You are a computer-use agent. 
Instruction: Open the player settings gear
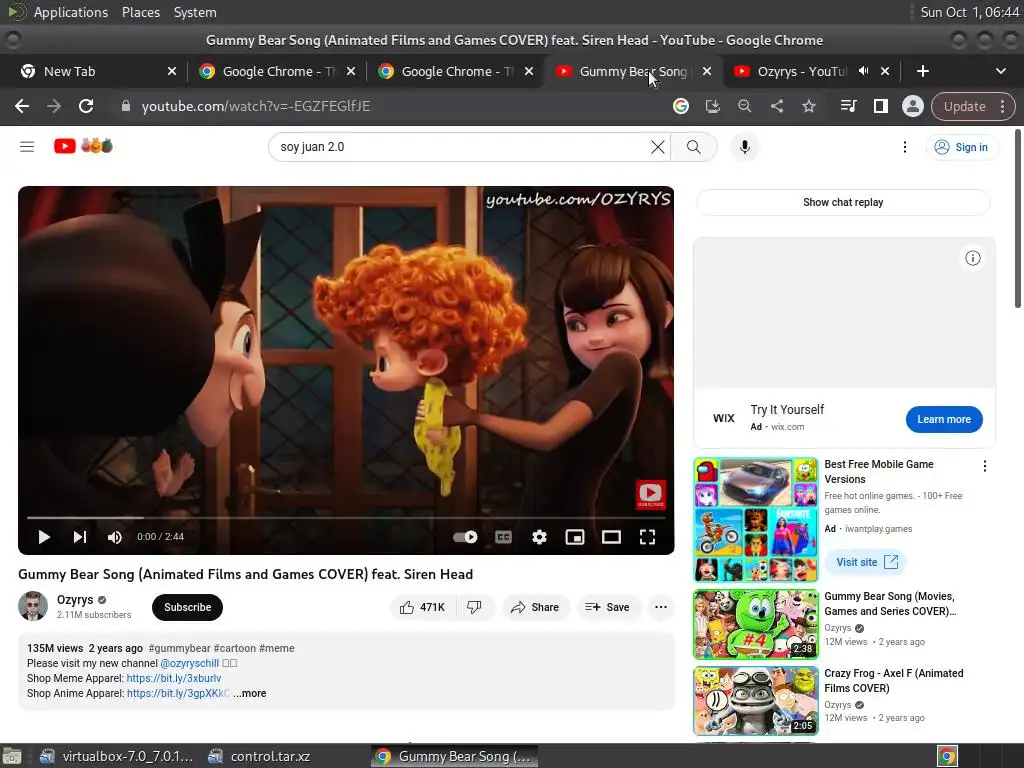coord(539,537)
